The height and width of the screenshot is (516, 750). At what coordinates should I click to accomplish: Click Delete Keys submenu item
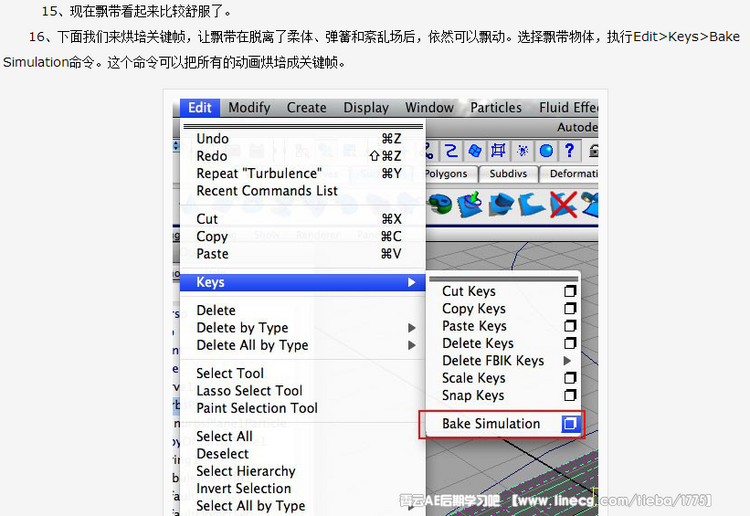click(478, 343)
